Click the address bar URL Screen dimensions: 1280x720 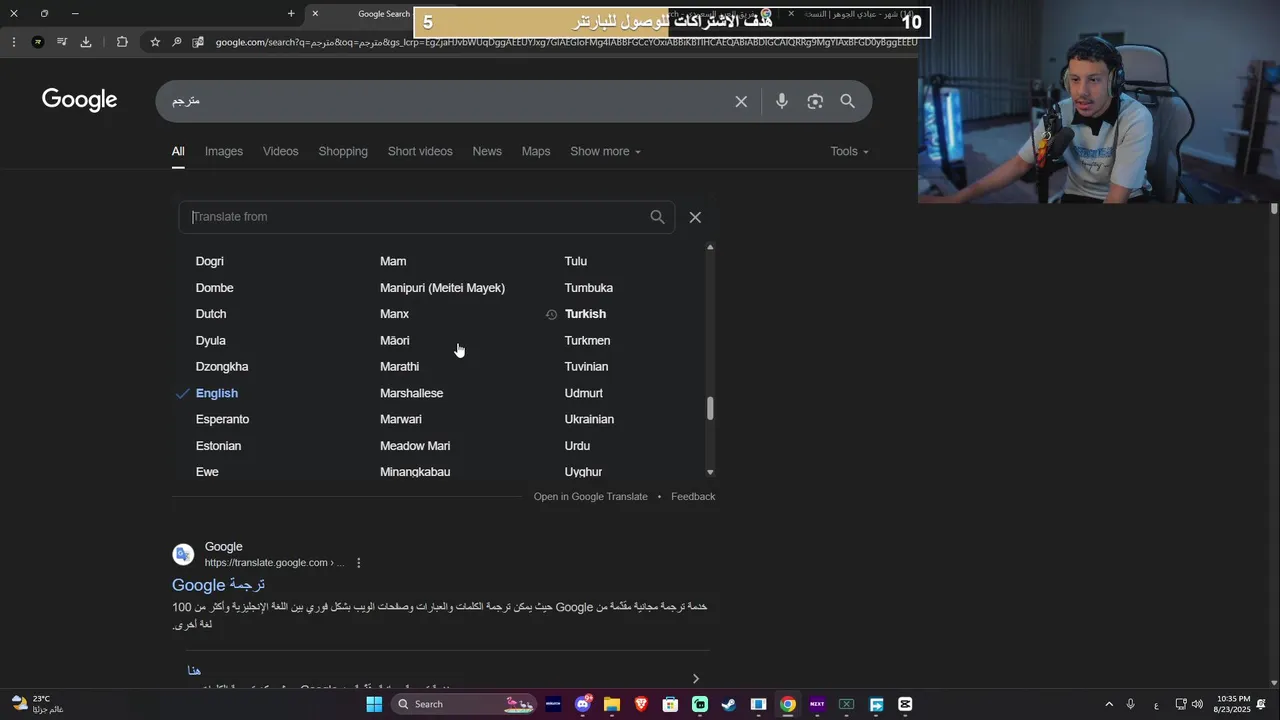[x=565, y=42]
